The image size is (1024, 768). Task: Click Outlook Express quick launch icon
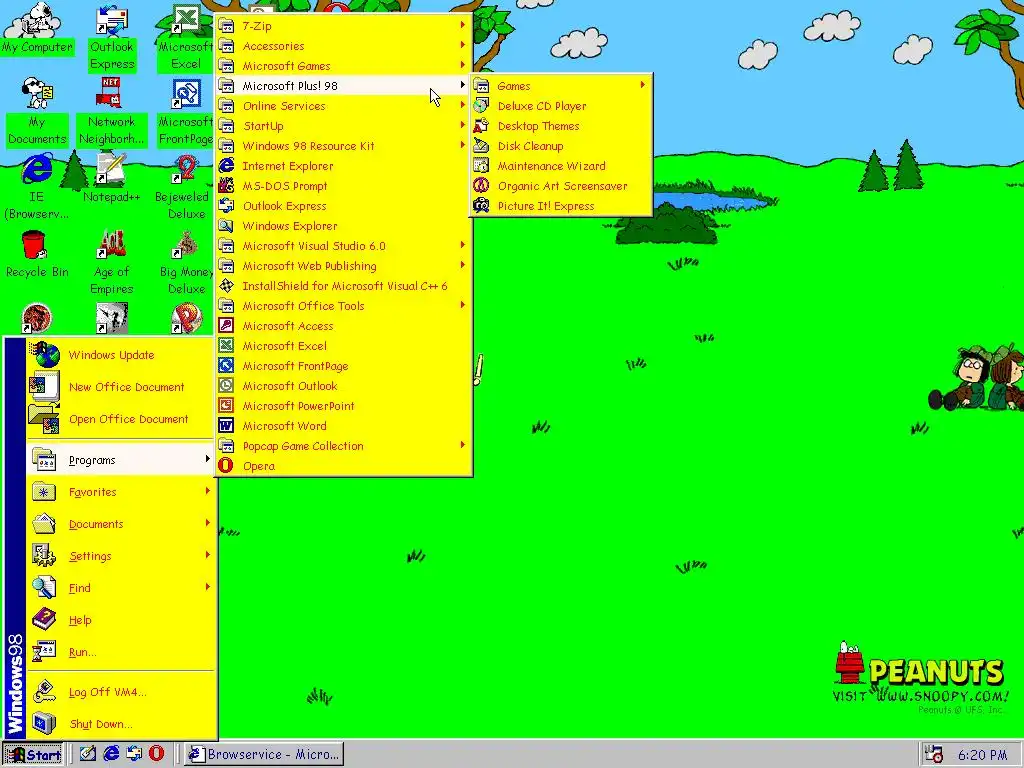pos(135,753)
